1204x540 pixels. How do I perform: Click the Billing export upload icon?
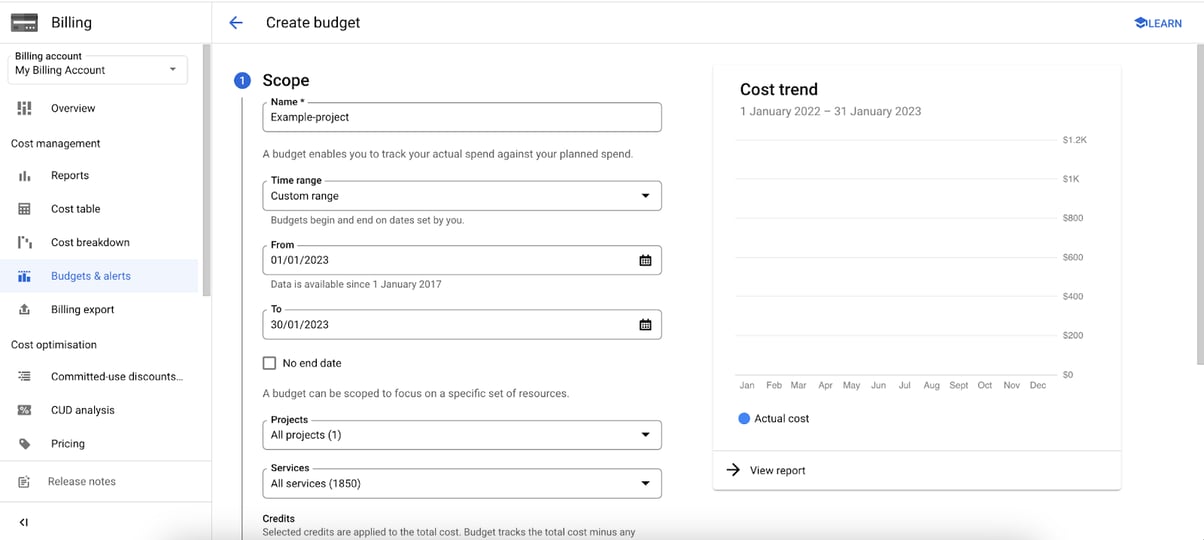coord(25,310)
